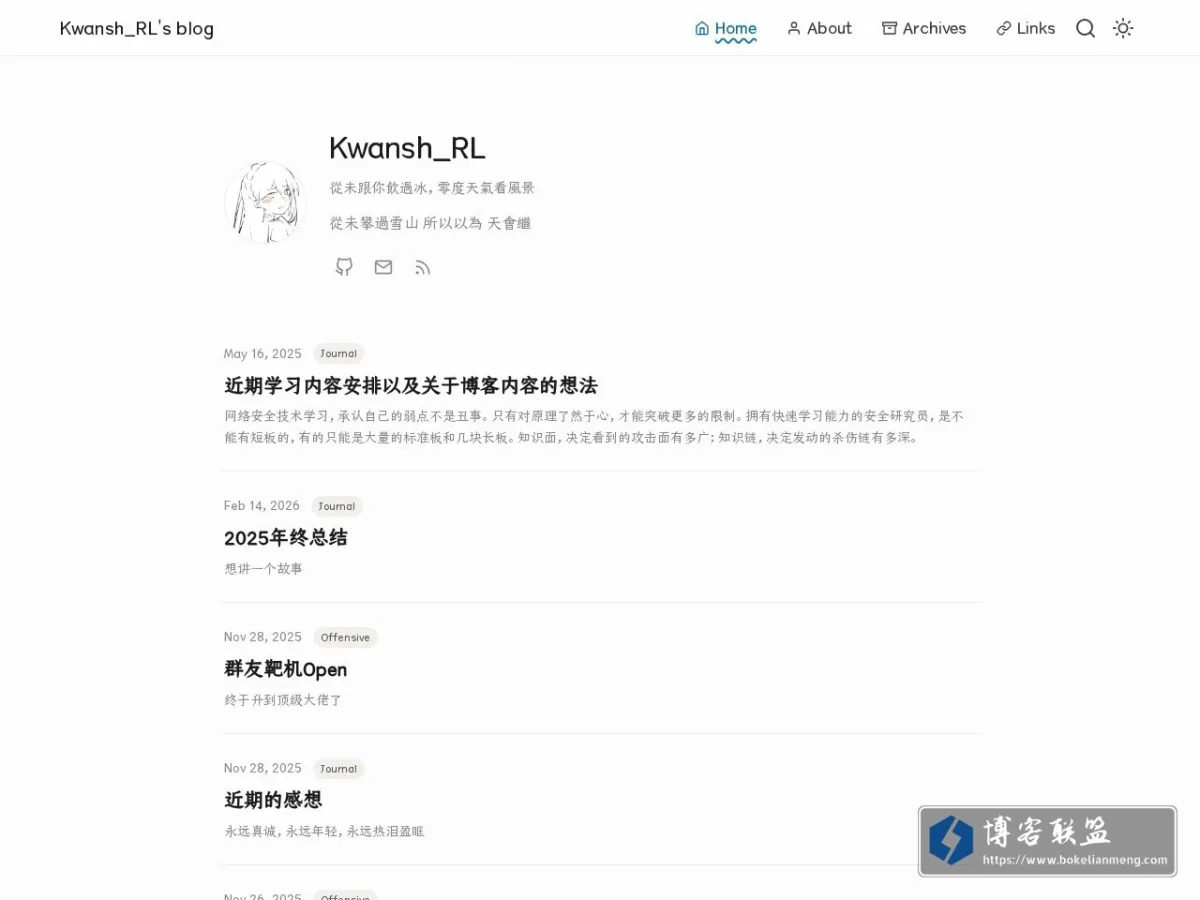This screenshot has height=900, width=1200.
Task: Open post 近期学习内容安排以及关于博客内容的想法
Action: click(x=410, y=385)
